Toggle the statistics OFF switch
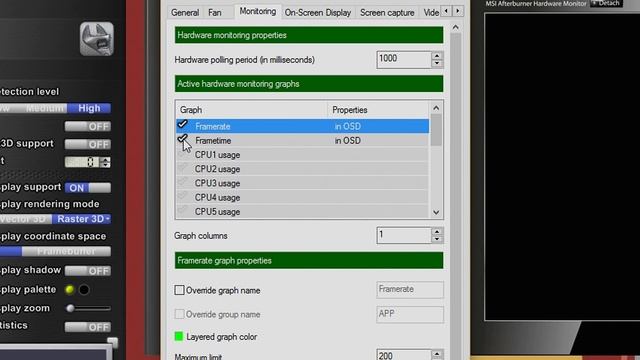Viewport: 640px width, 360px height. 88,327
